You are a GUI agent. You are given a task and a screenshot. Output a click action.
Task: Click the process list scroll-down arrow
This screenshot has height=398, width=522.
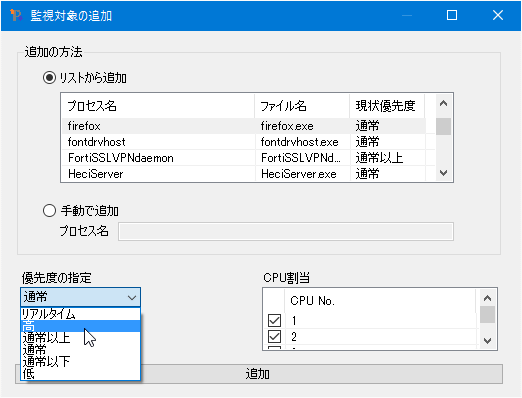click(x=443, y=173)
